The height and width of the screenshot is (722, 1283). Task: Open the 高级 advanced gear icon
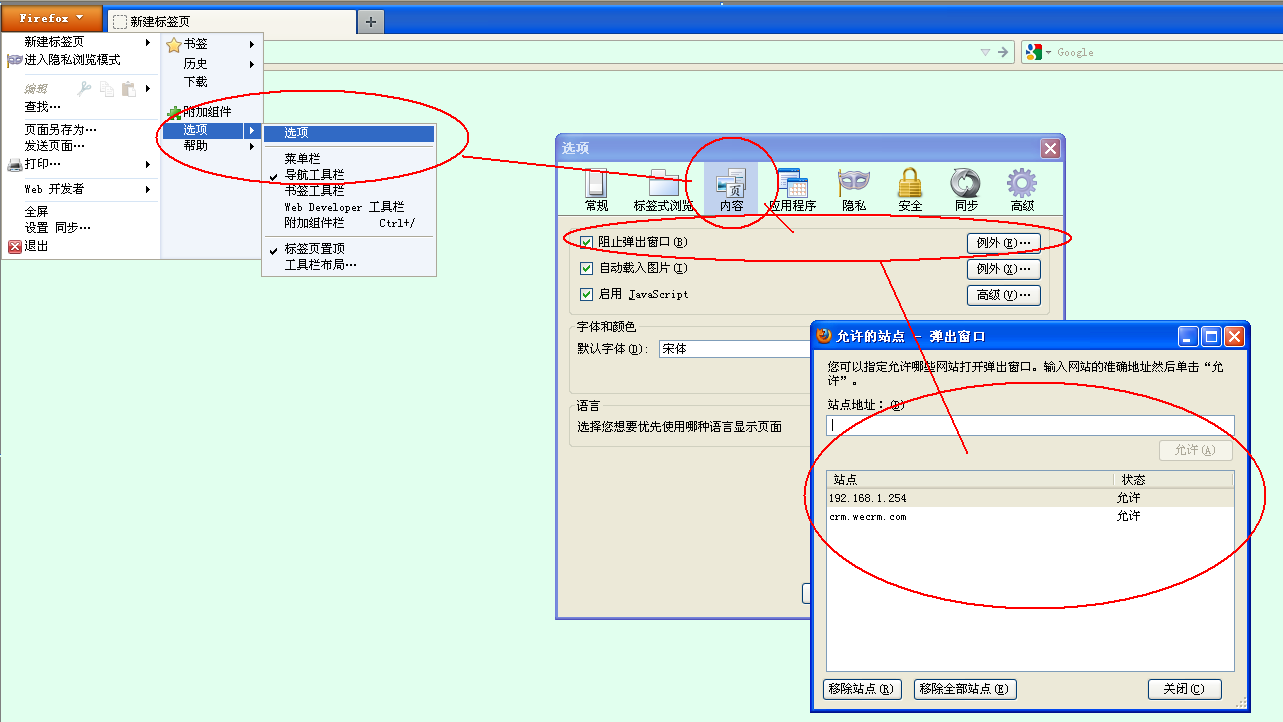click(1022, 190)
